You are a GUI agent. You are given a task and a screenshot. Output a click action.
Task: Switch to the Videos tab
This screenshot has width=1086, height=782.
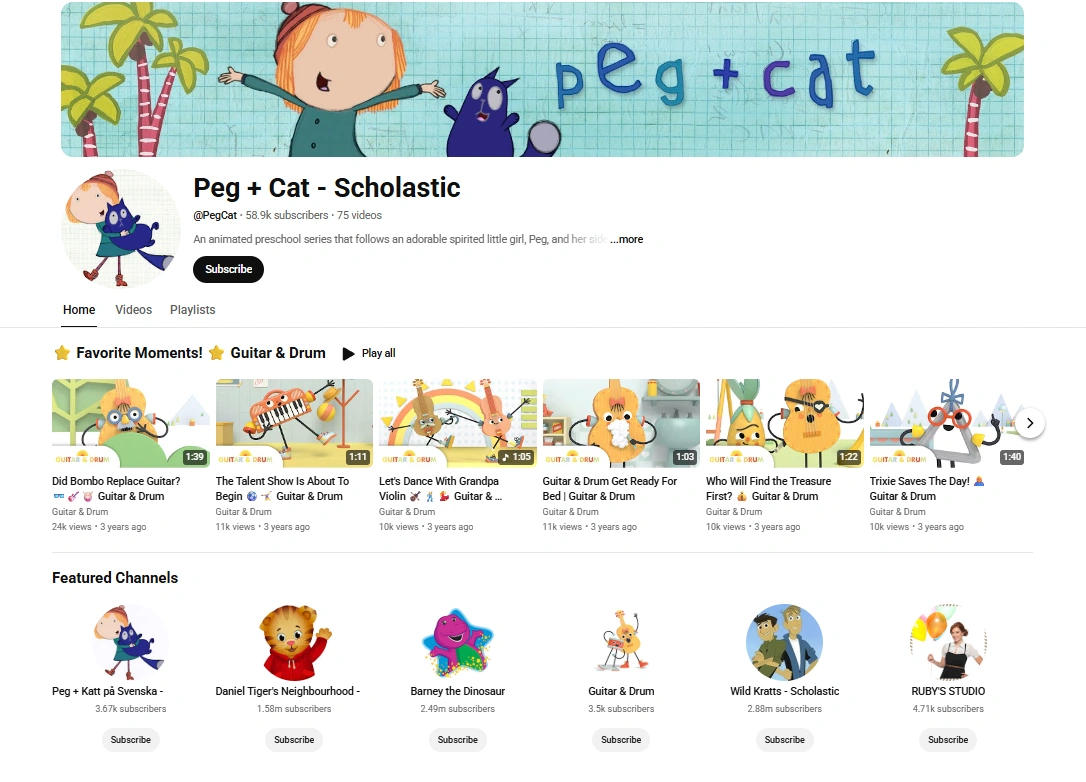click(133, 310)
